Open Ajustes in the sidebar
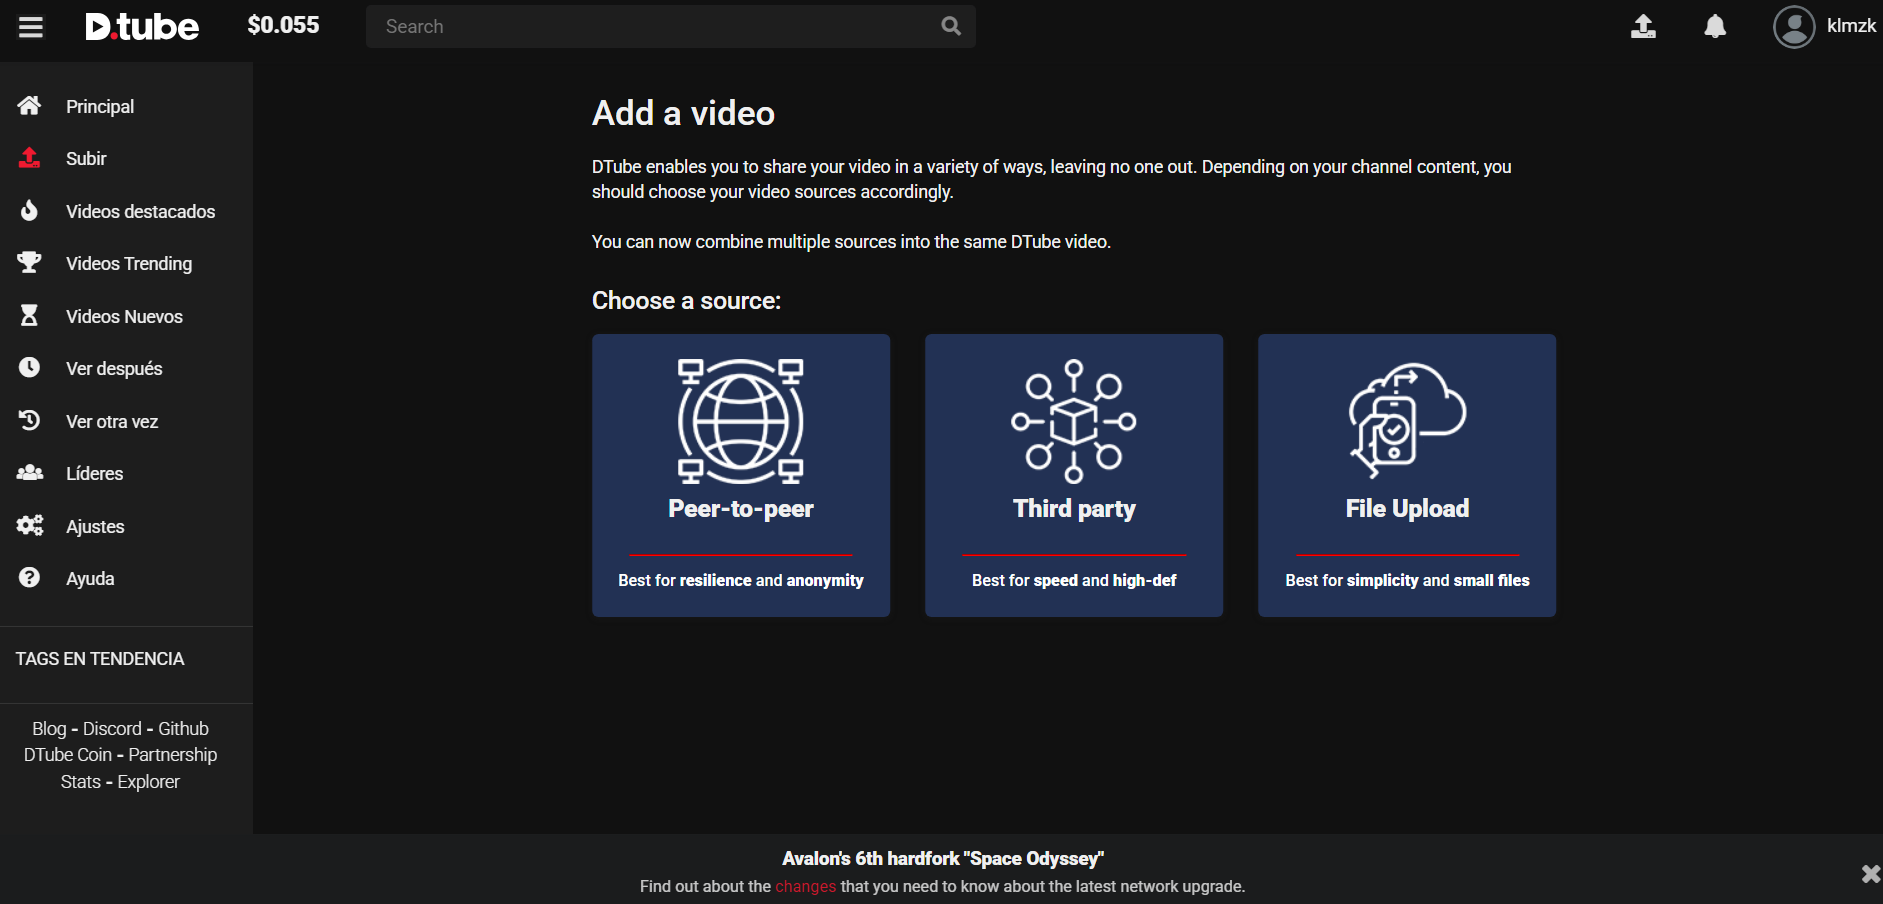Screen dimensions: 1883x904 [95, 526]
